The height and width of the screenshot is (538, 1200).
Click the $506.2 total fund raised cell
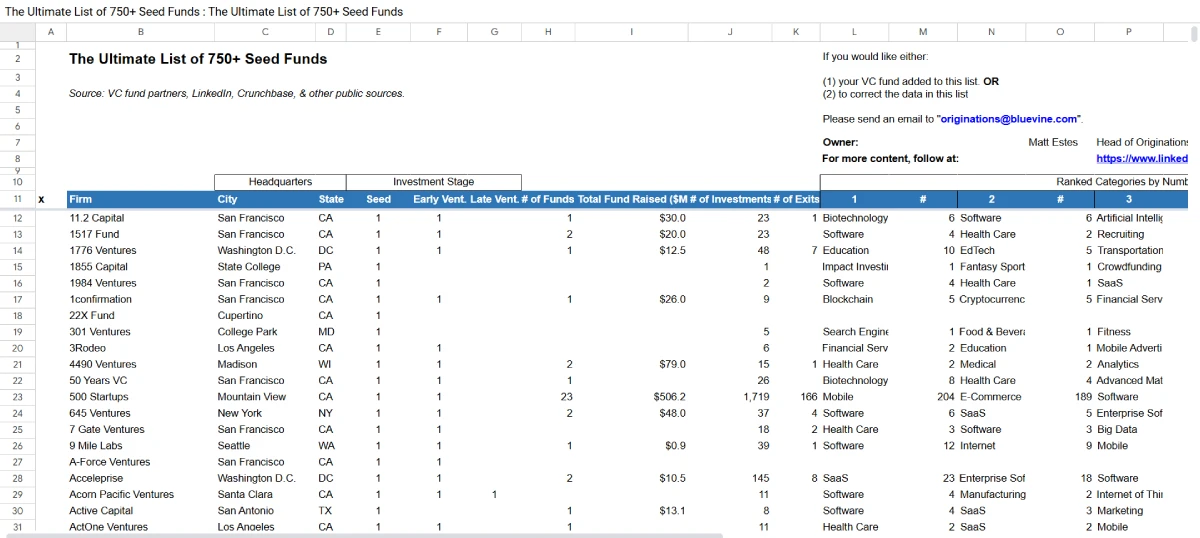click(632, 397)
